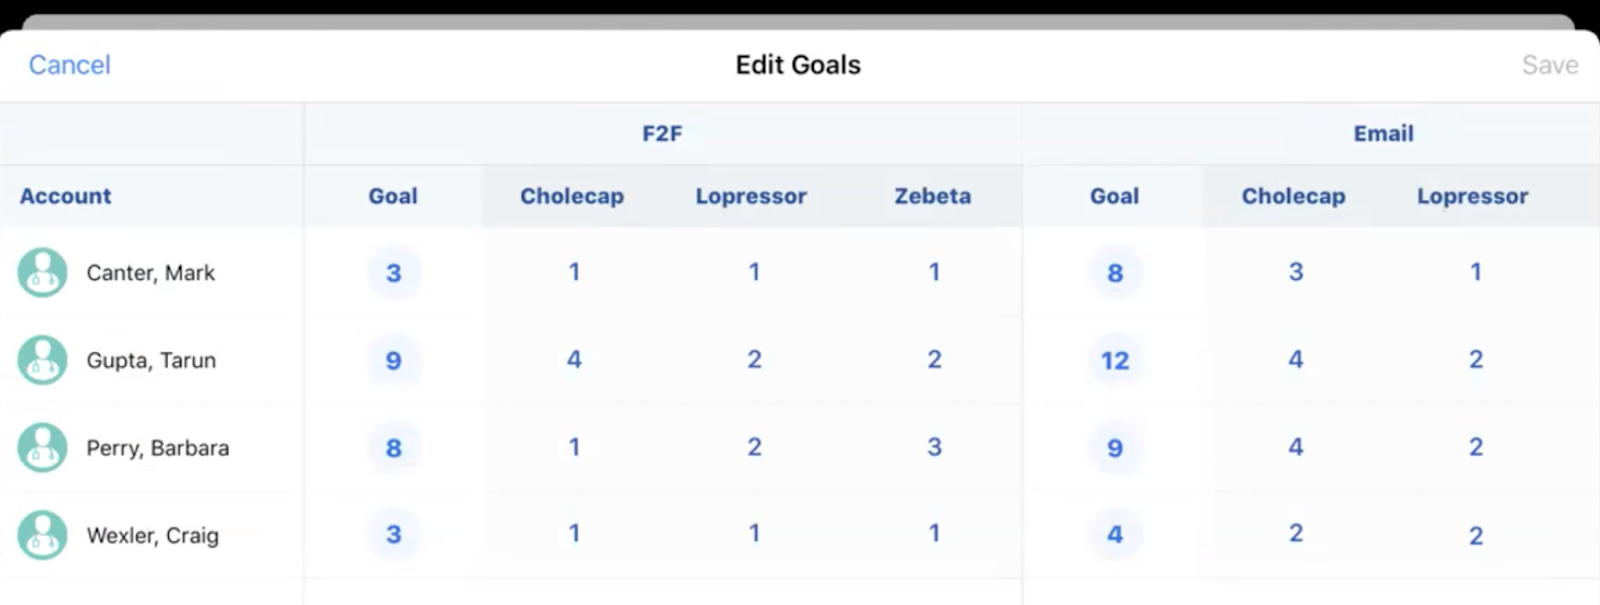Edit Barbara Perry's F2F goal value 8
1600x605 pixels.
click(x=393, y=448)
